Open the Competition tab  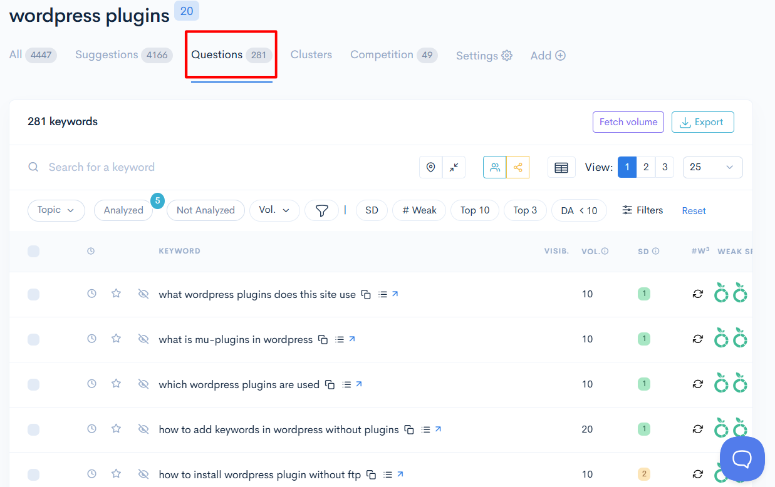(x=393, y=55)
